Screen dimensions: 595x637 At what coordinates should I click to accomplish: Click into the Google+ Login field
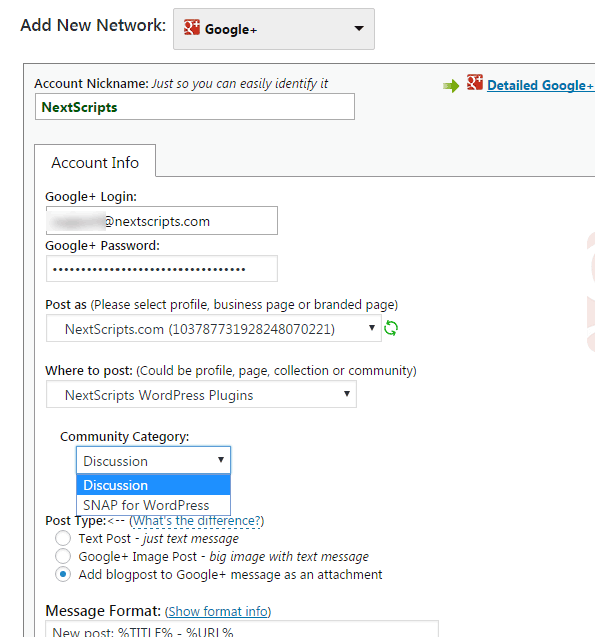(162, 221)
